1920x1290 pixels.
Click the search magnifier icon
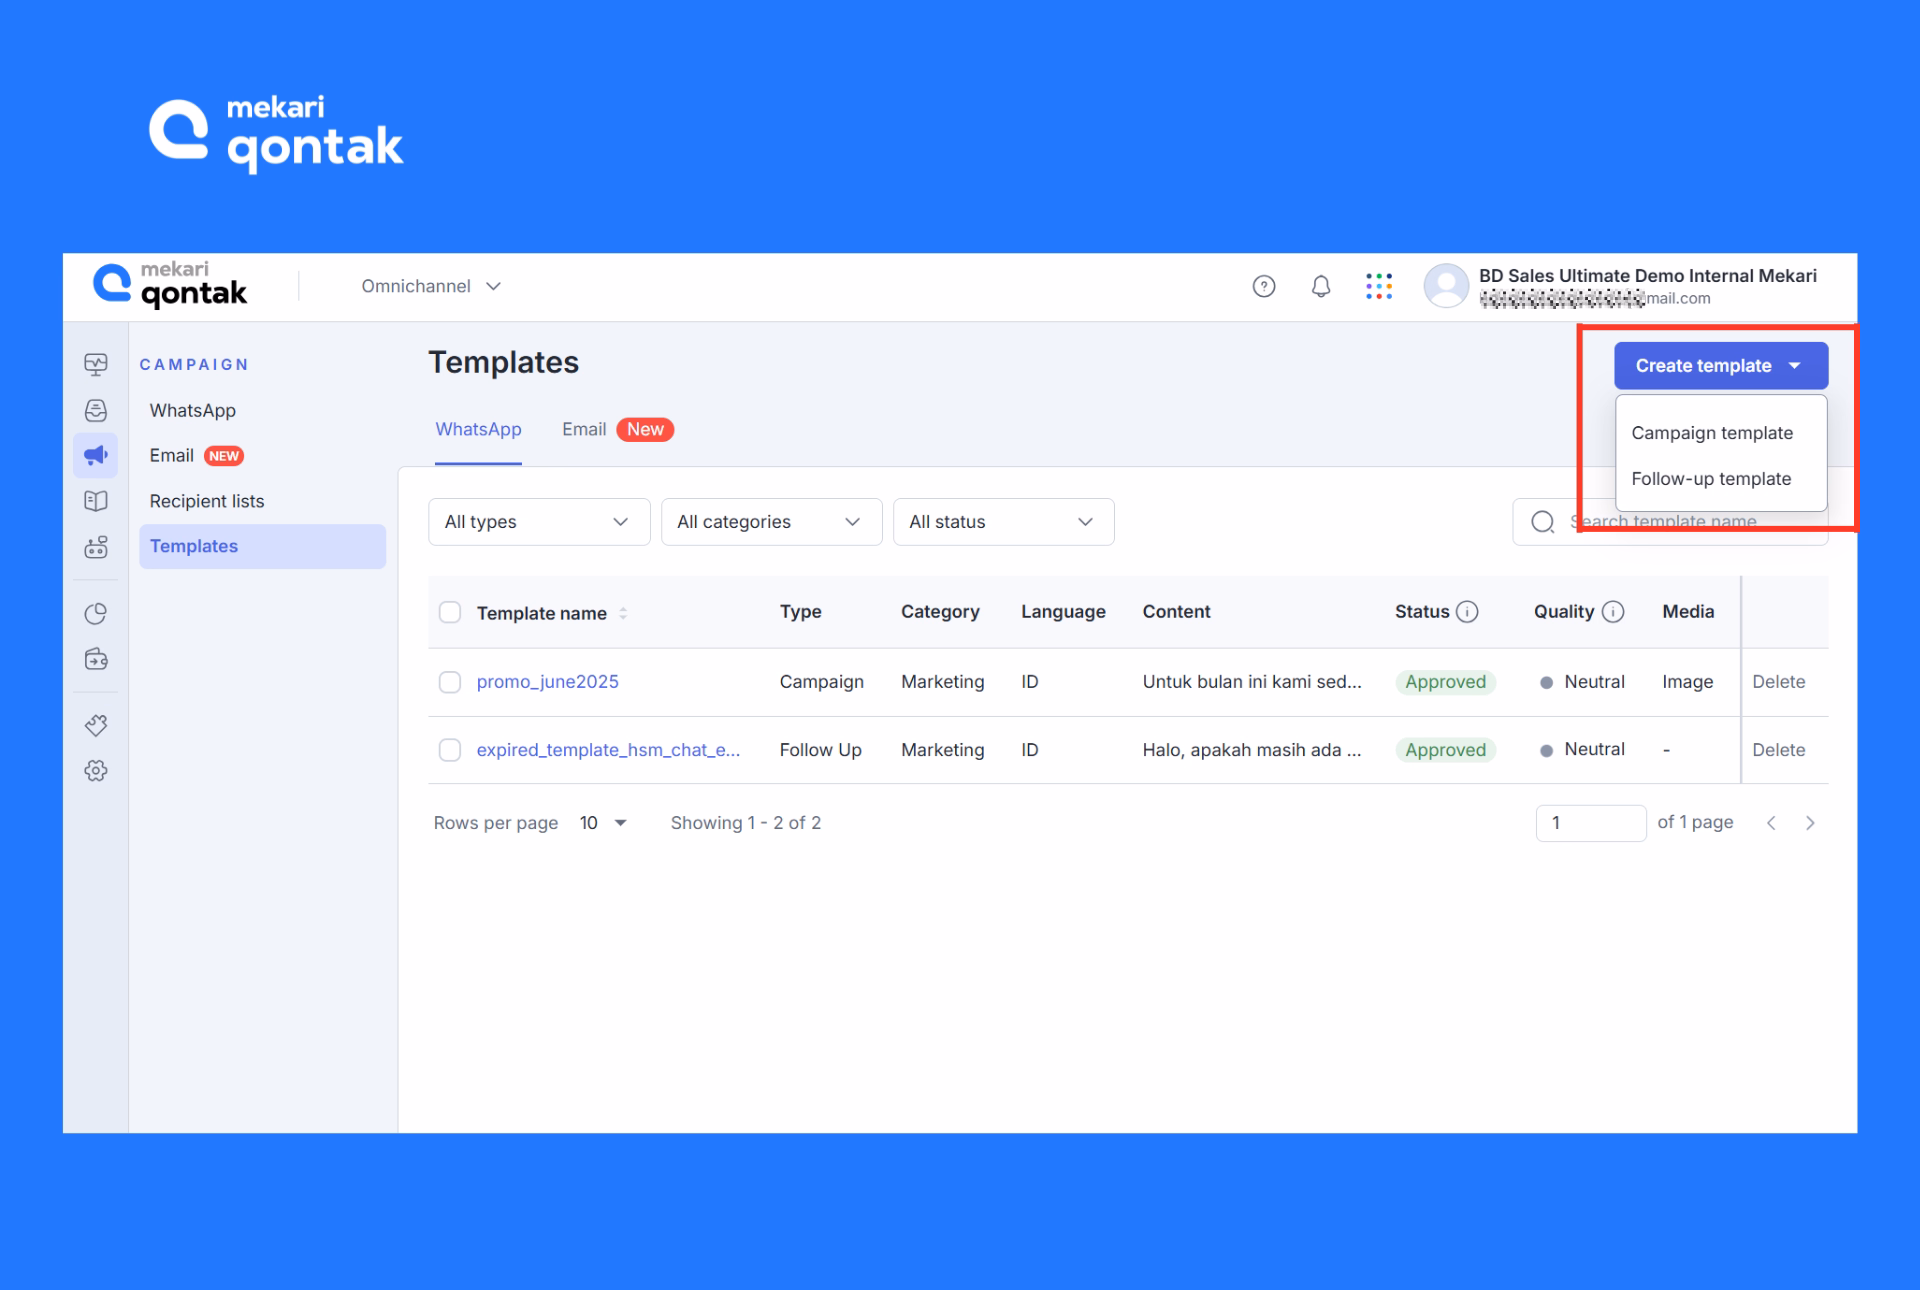click(x=1543, y=522)
